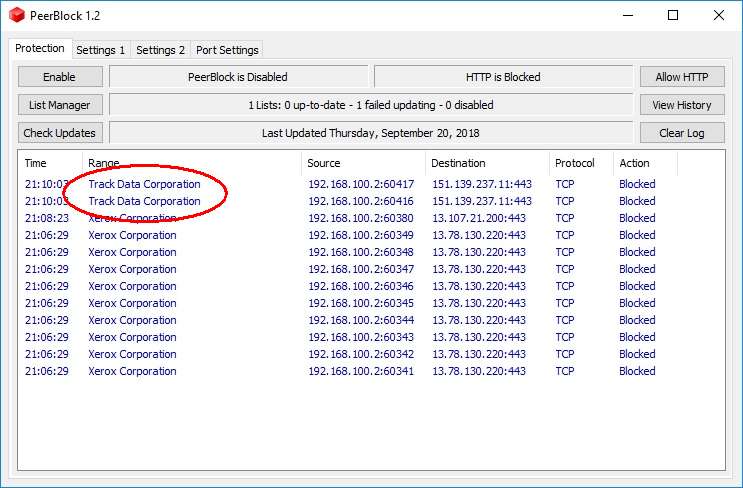Image resolution: width=743 pixels, height=488 pixels.
Task: Click source 192.168.100.2:60342
Action: (x=361, y=354)
